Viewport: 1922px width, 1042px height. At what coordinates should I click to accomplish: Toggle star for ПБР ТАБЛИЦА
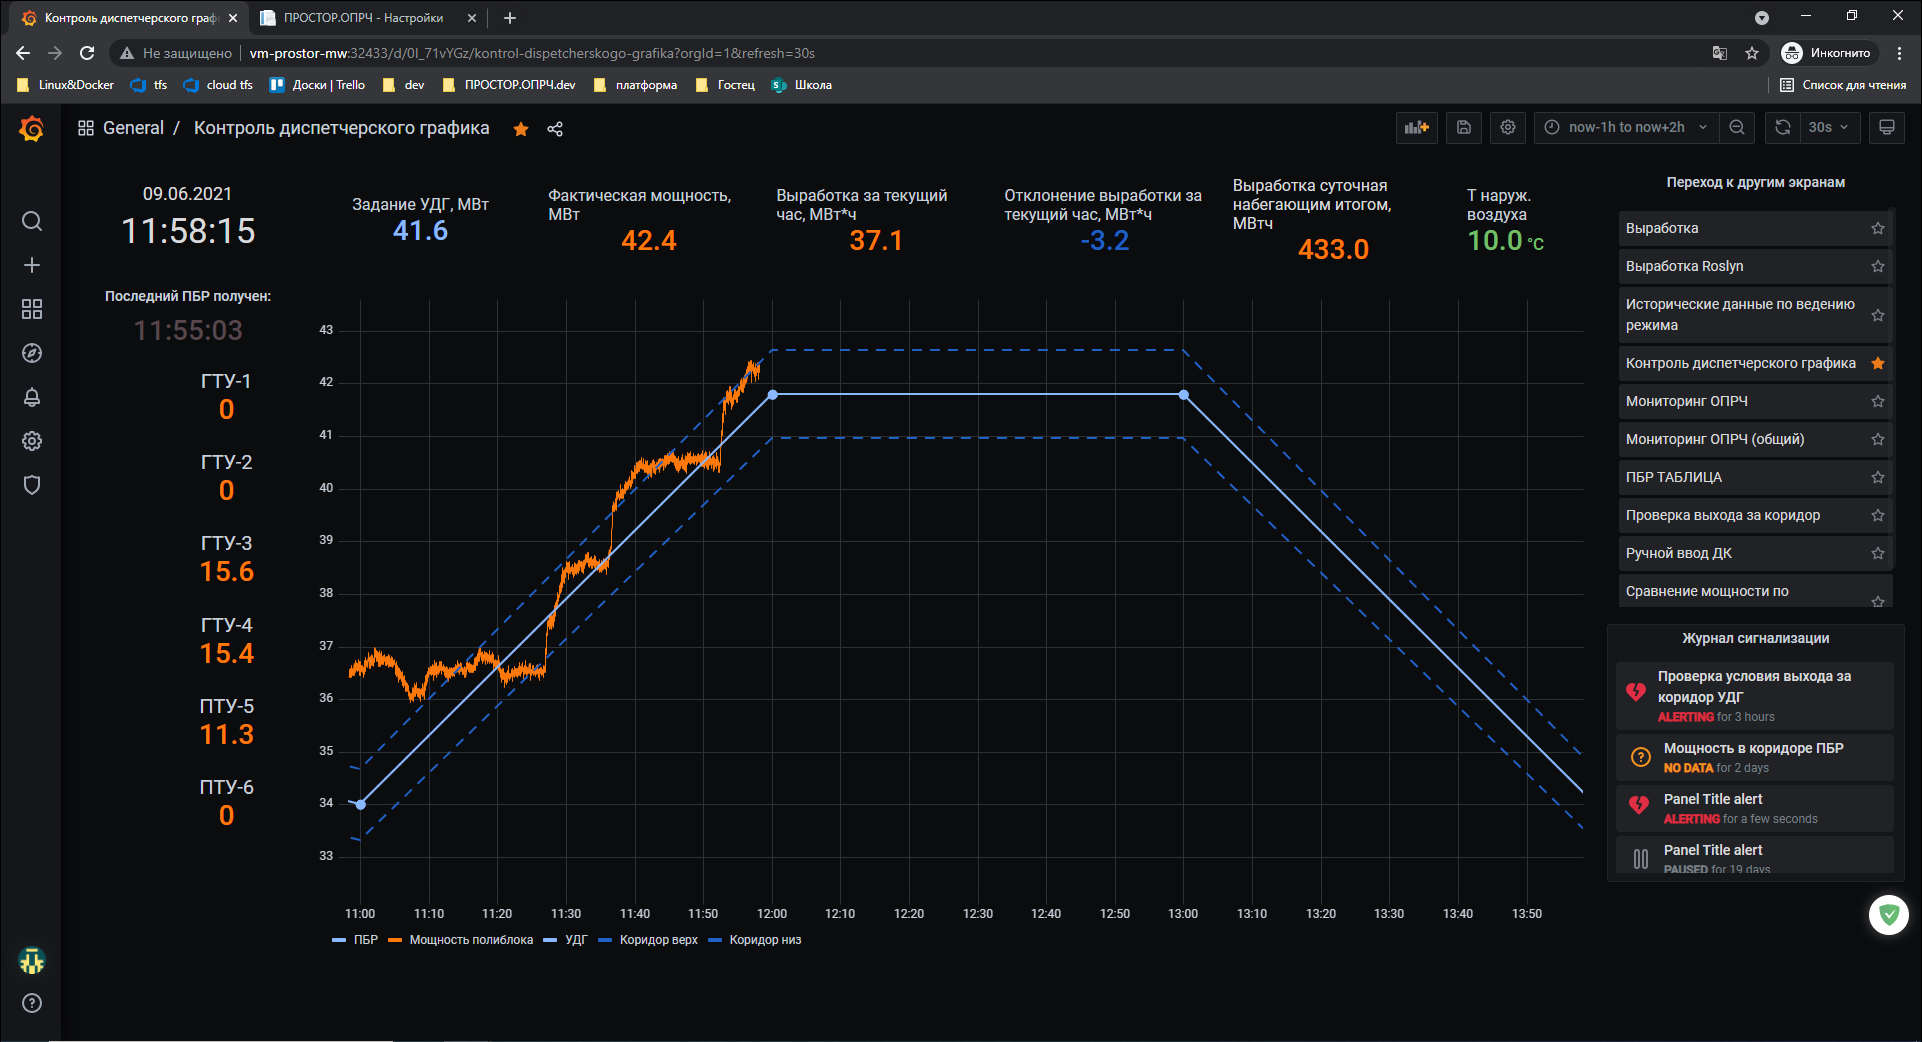pyautogui.click(x=1878, y=478)
